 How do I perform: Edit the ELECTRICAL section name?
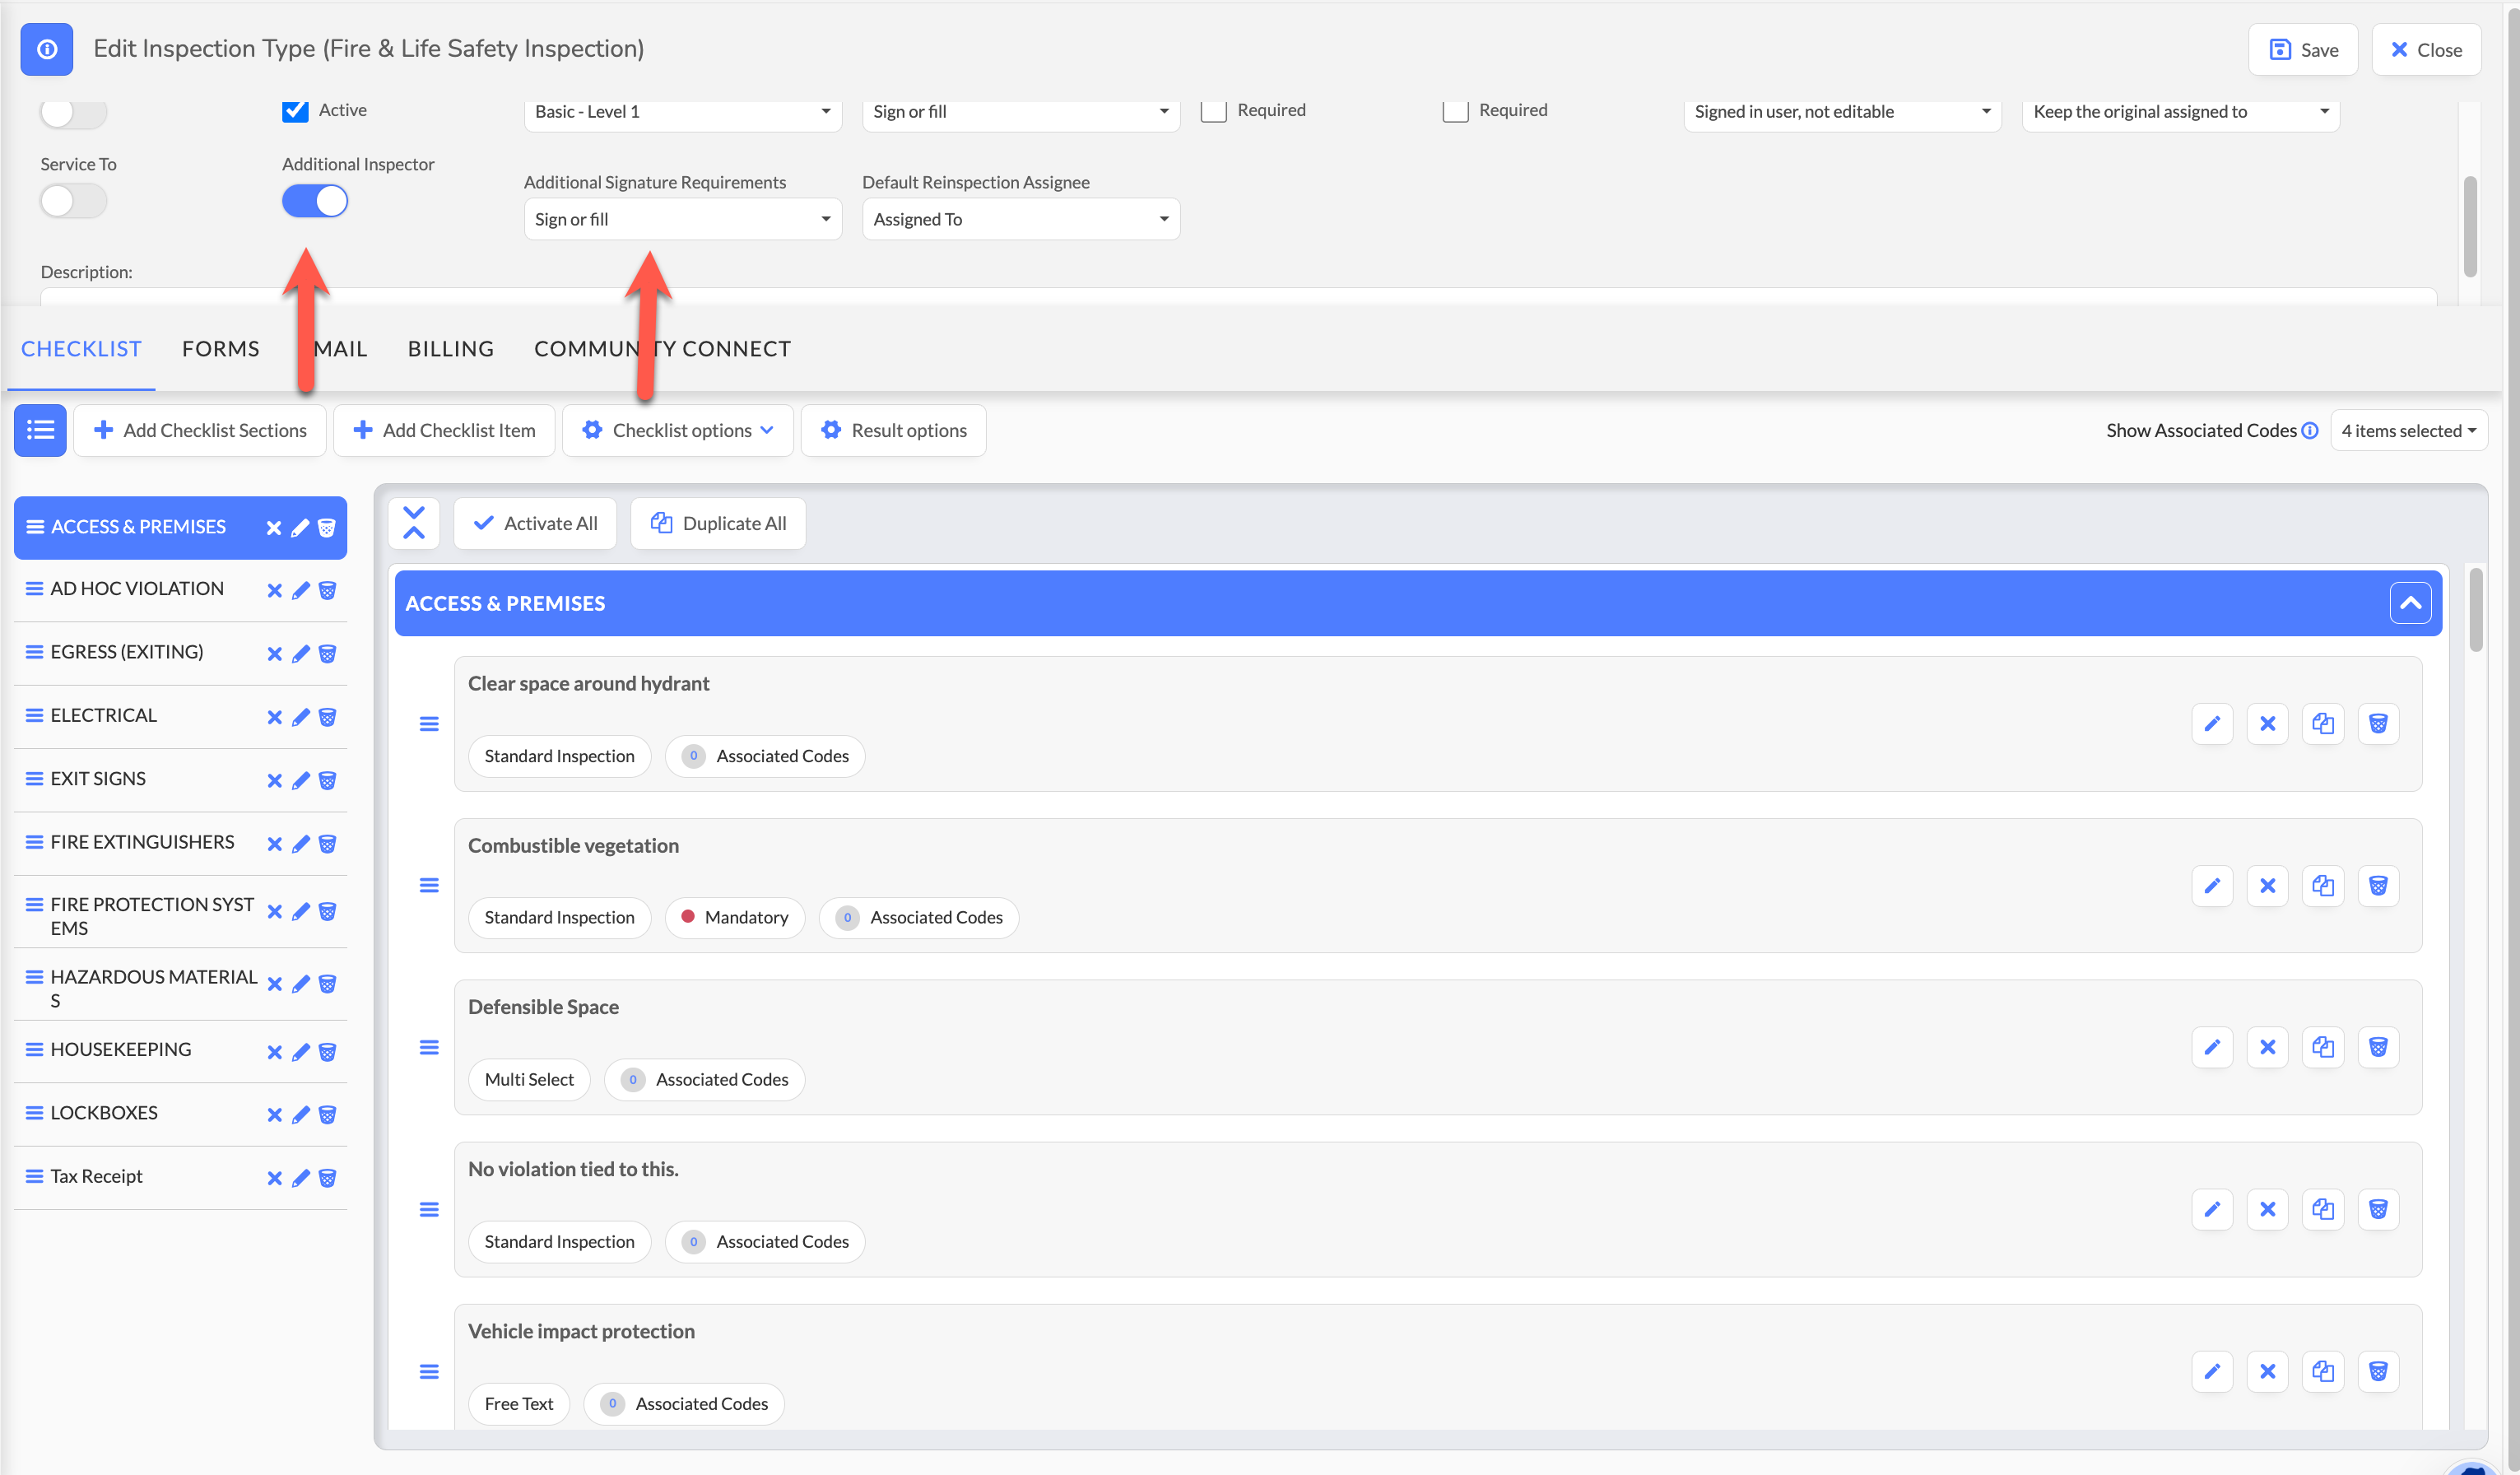pos(300,717)
